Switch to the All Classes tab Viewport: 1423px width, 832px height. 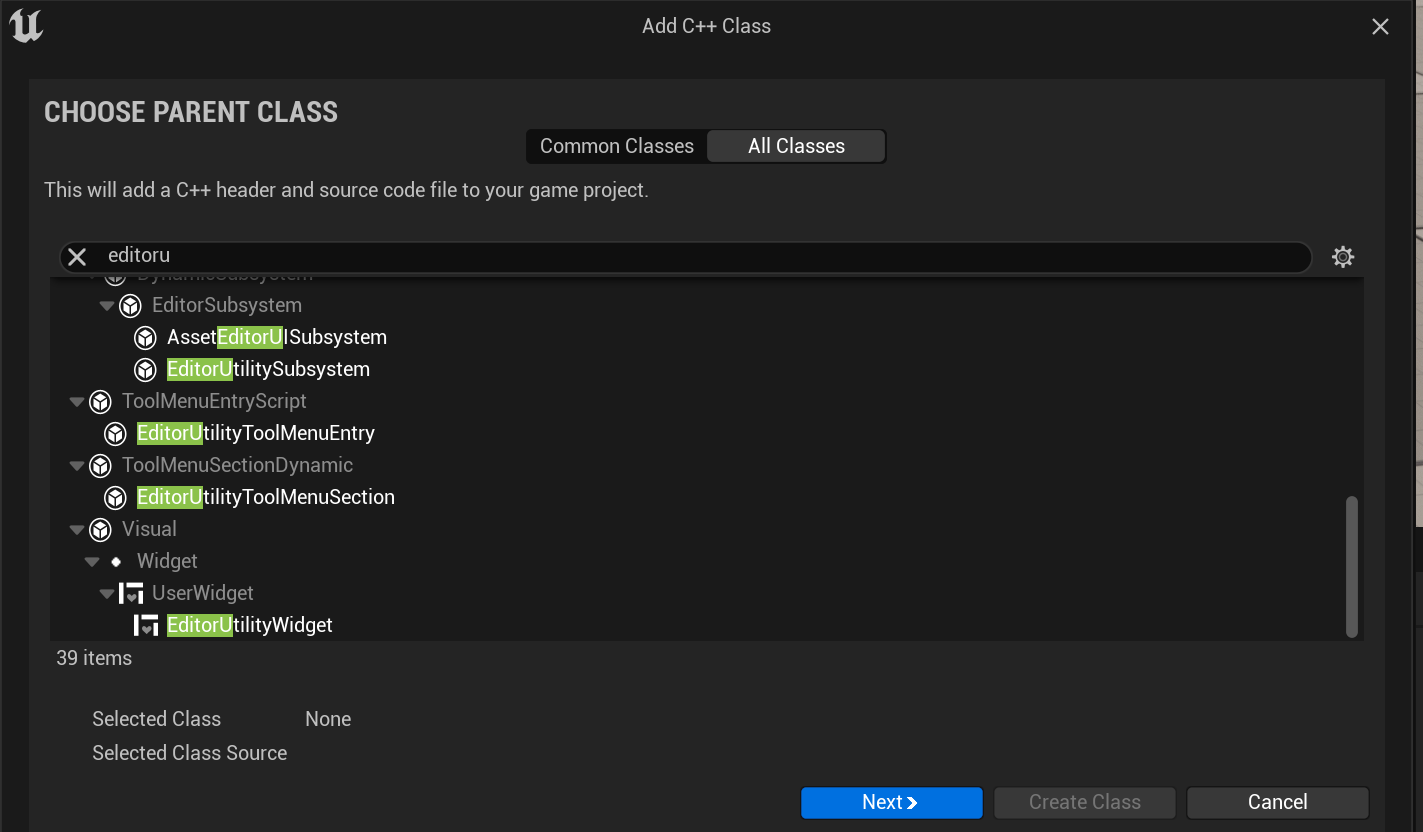click(x=796, y=146)
